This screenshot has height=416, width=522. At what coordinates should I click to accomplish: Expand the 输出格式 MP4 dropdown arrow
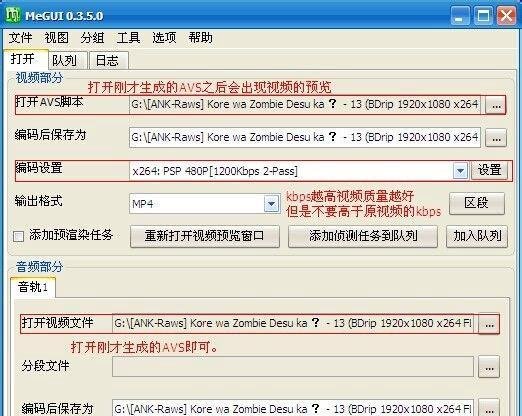(x=271, y=204)
